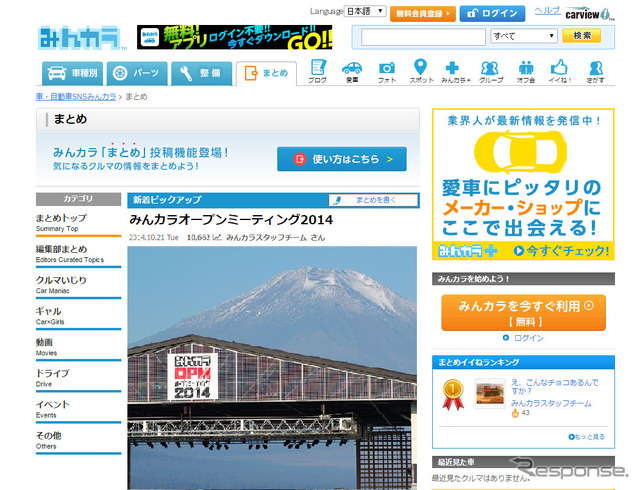The height and width of the screenshot is (490, 640).
Task: Click みんカラスタッフチーム in the ranking box
Action: pos(551,403)
